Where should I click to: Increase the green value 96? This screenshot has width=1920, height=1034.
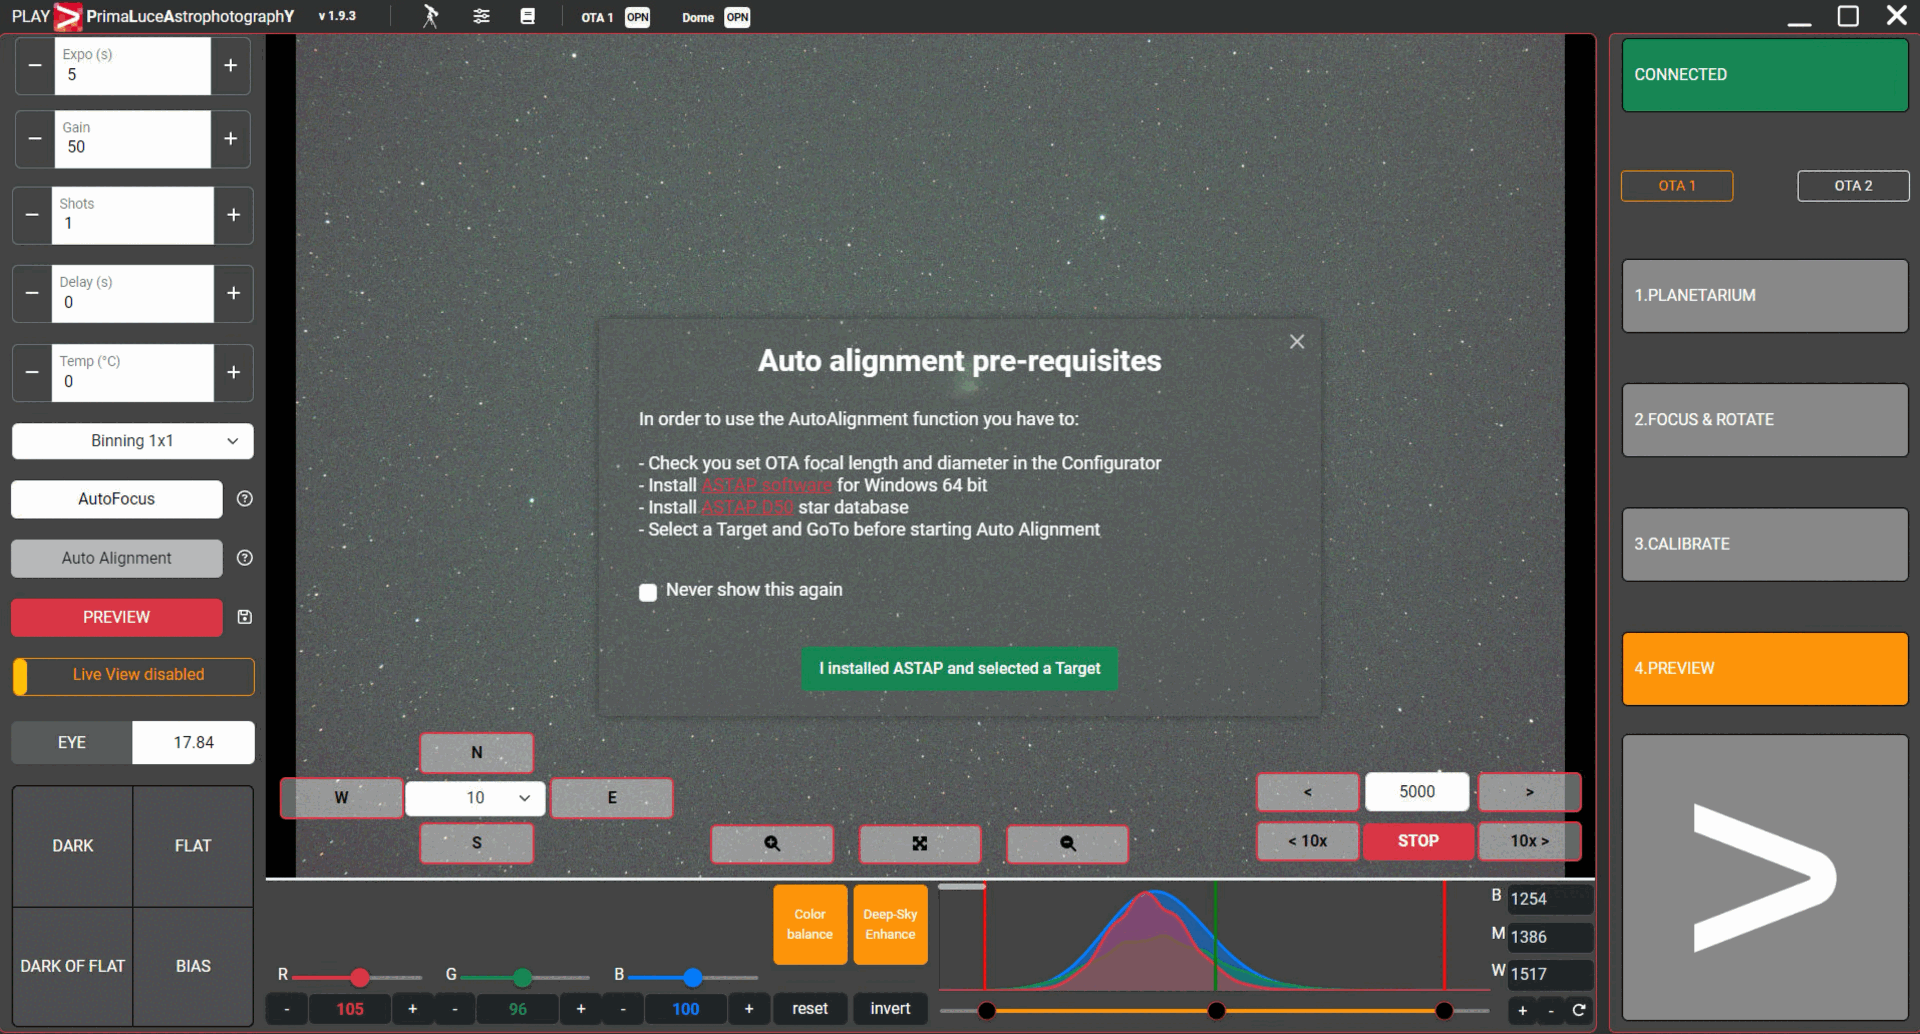coord(580,1009)
